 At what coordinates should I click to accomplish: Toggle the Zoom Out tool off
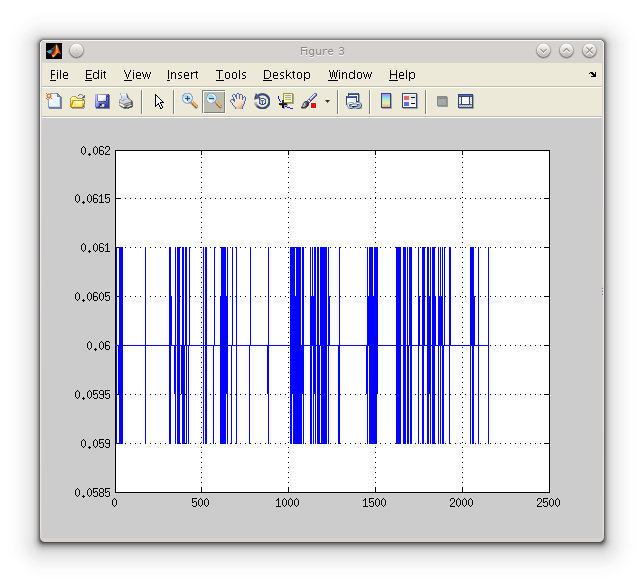tap(214, 101)
